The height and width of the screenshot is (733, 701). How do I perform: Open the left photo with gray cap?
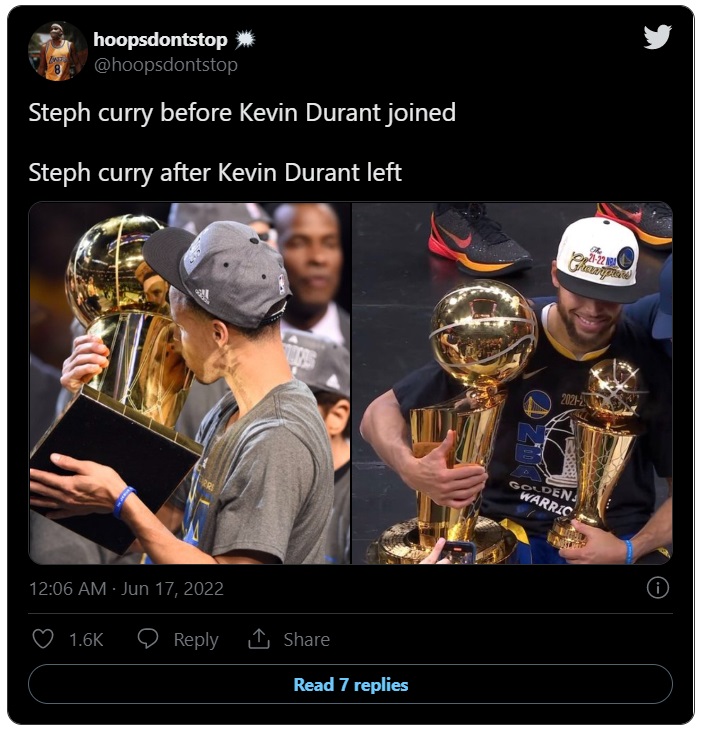189,383
